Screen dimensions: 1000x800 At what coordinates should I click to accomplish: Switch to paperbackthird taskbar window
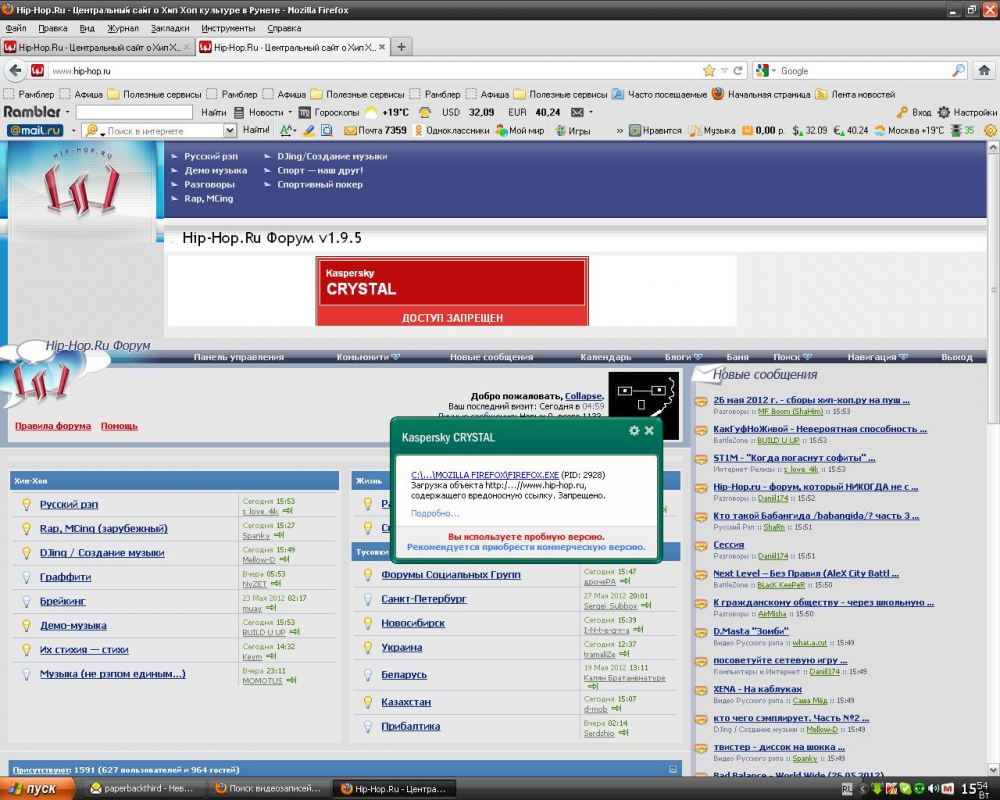coord(144,789)
